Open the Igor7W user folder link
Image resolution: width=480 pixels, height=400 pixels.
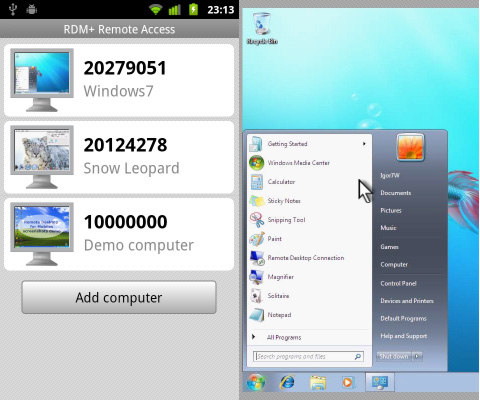coord(390,175)
